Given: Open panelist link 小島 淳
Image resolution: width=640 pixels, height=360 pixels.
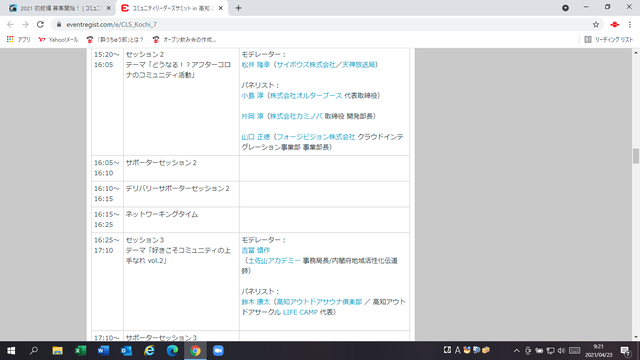Looking at the screenshot, I should 252,96.
